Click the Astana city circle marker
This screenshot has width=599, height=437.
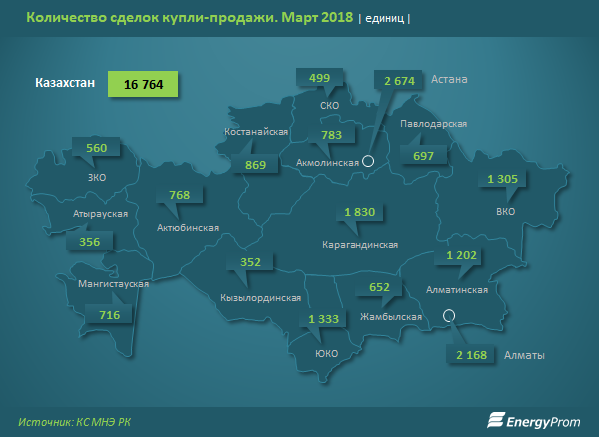click(368, 161)
